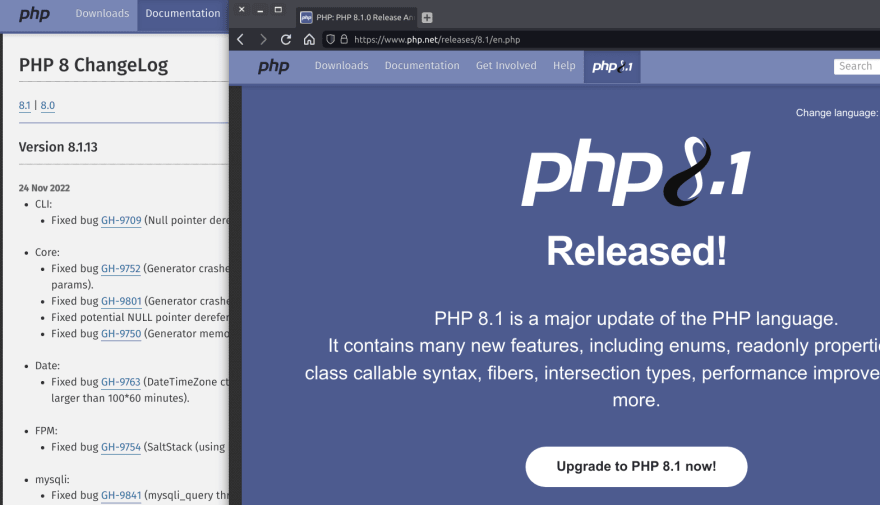The height and width of the screenshot is (505, 880).
Task: Open the Get Involved menu item
Action: pyautogui.click(x=506, y=66)
